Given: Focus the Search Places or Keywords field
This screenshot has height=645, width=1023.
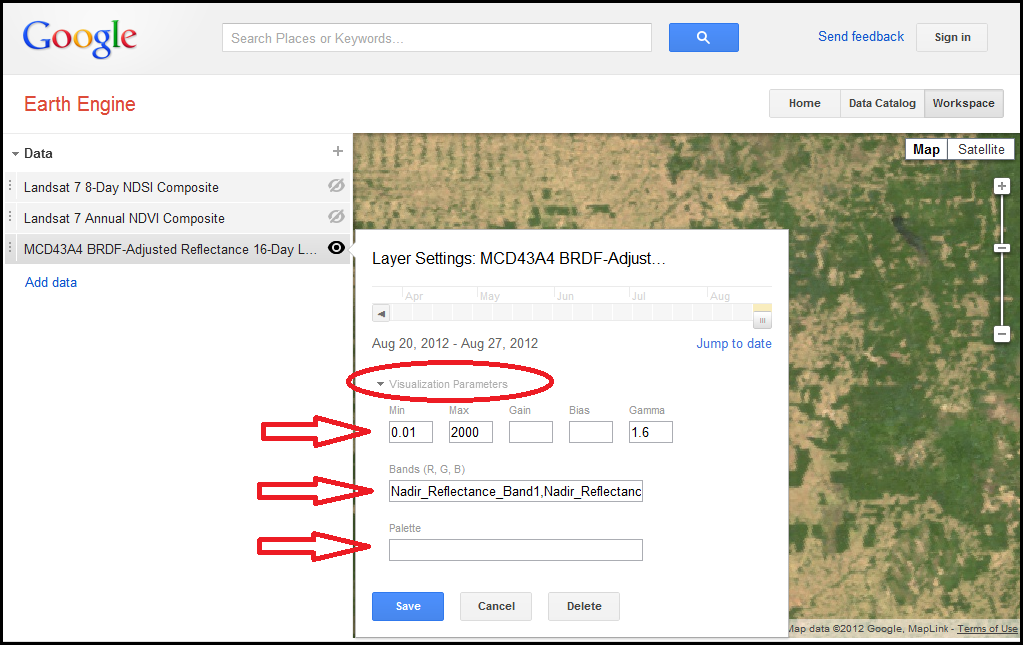Looking at the screenshot, I should [x=436, y=38].
